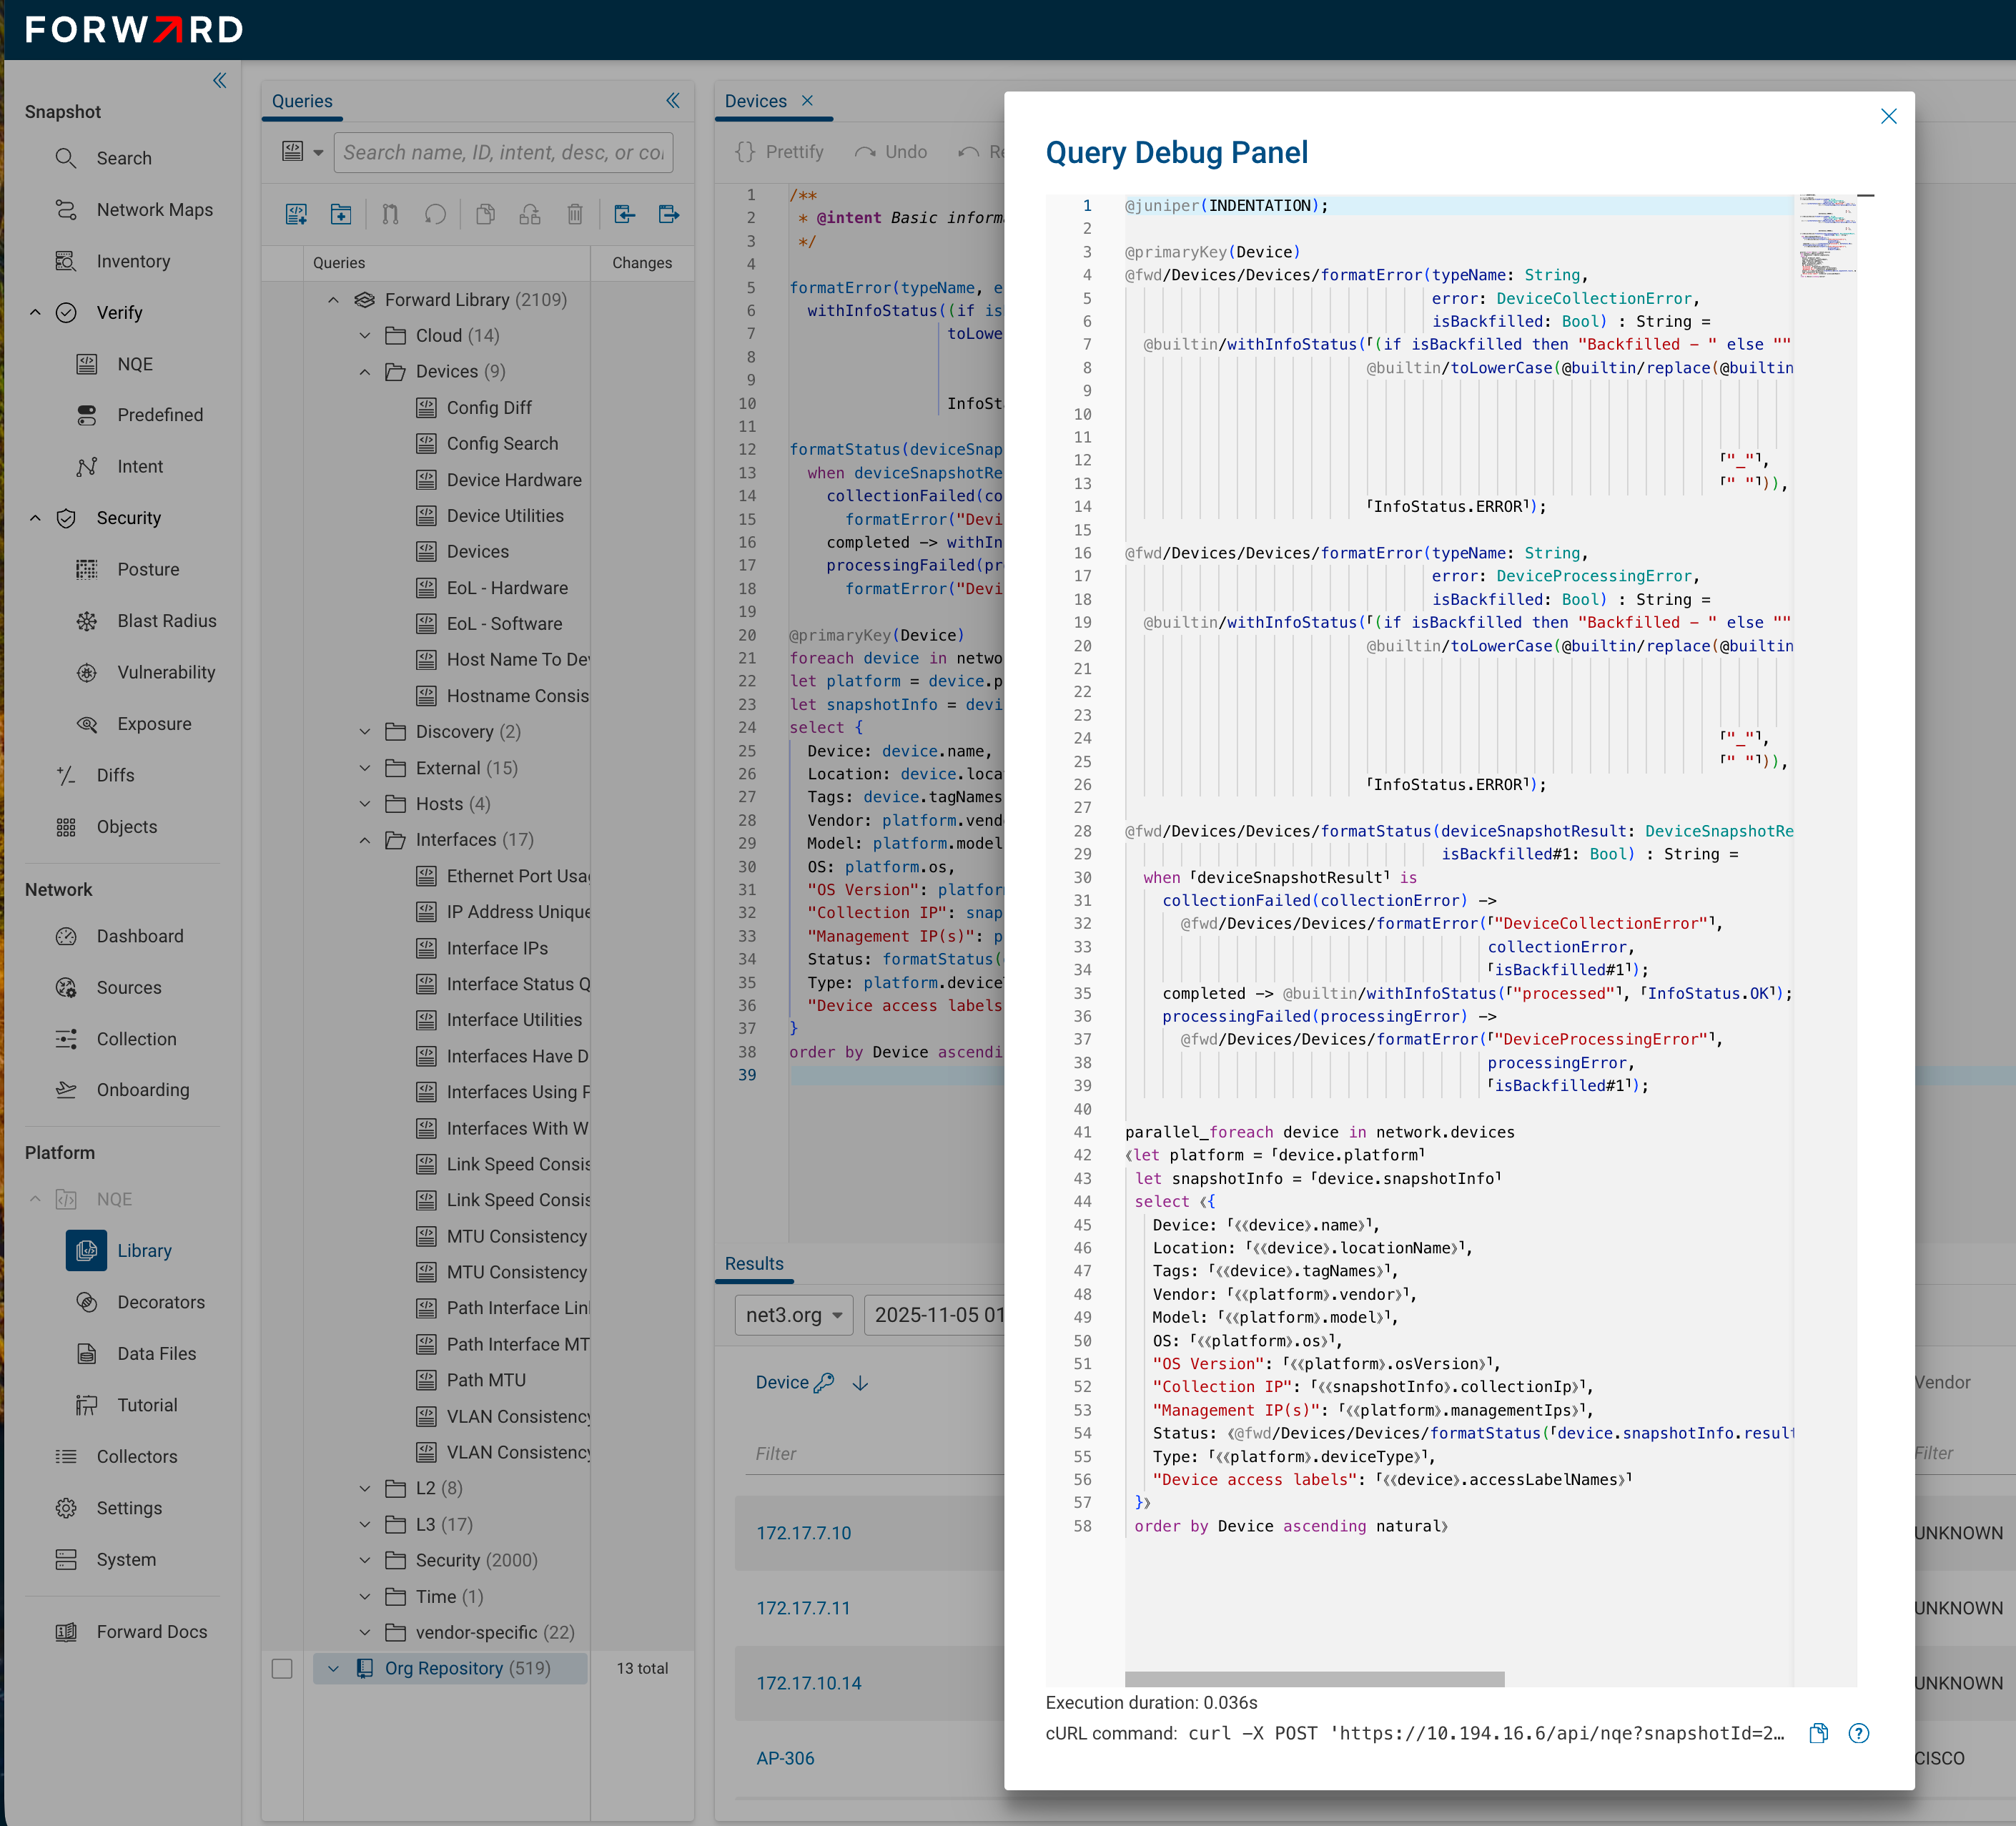
Task: Open help for the cURL command
Action: pos(1858,1733)
